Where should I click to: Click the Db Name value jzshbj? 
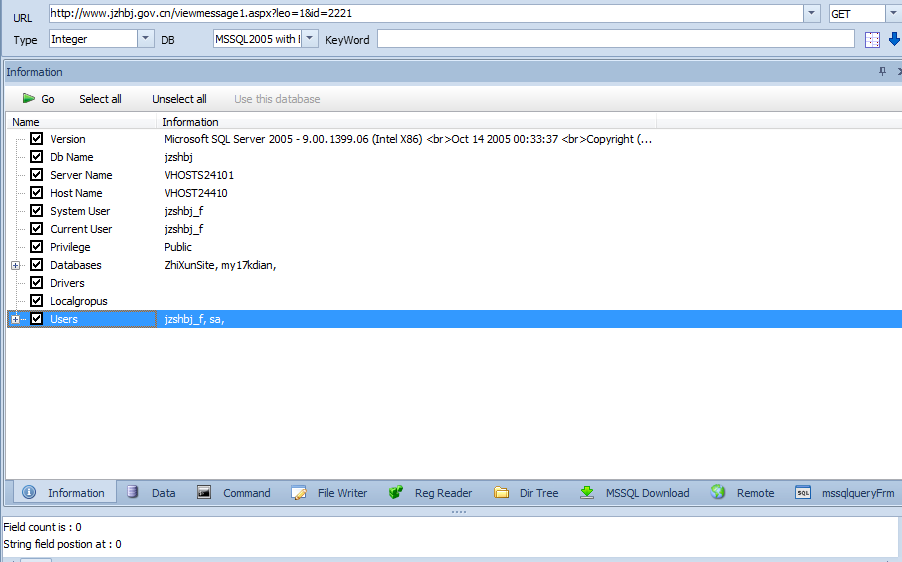(178, 157)
